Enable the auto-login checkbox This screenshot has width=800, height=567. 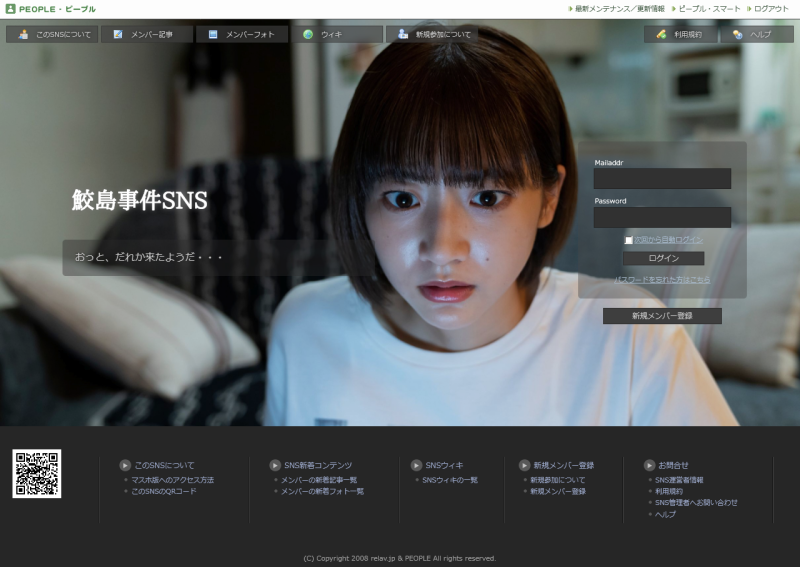click(x=629, y=240)
